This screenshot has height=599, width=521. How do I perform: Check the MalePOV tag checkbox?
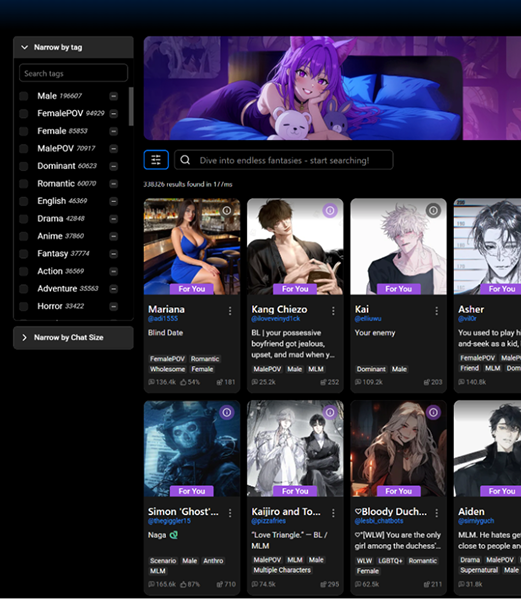[24, 149]
